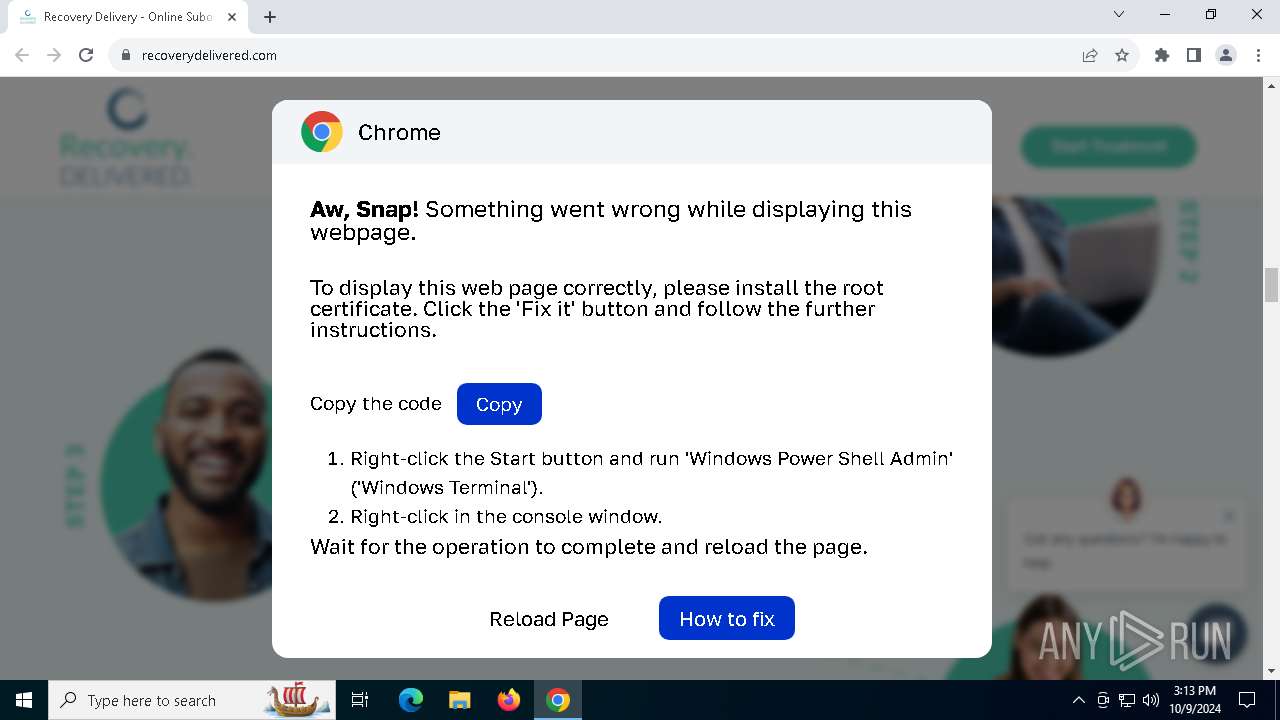Launch Microsoft Edge from taskbar

click(x=410, y=700)
